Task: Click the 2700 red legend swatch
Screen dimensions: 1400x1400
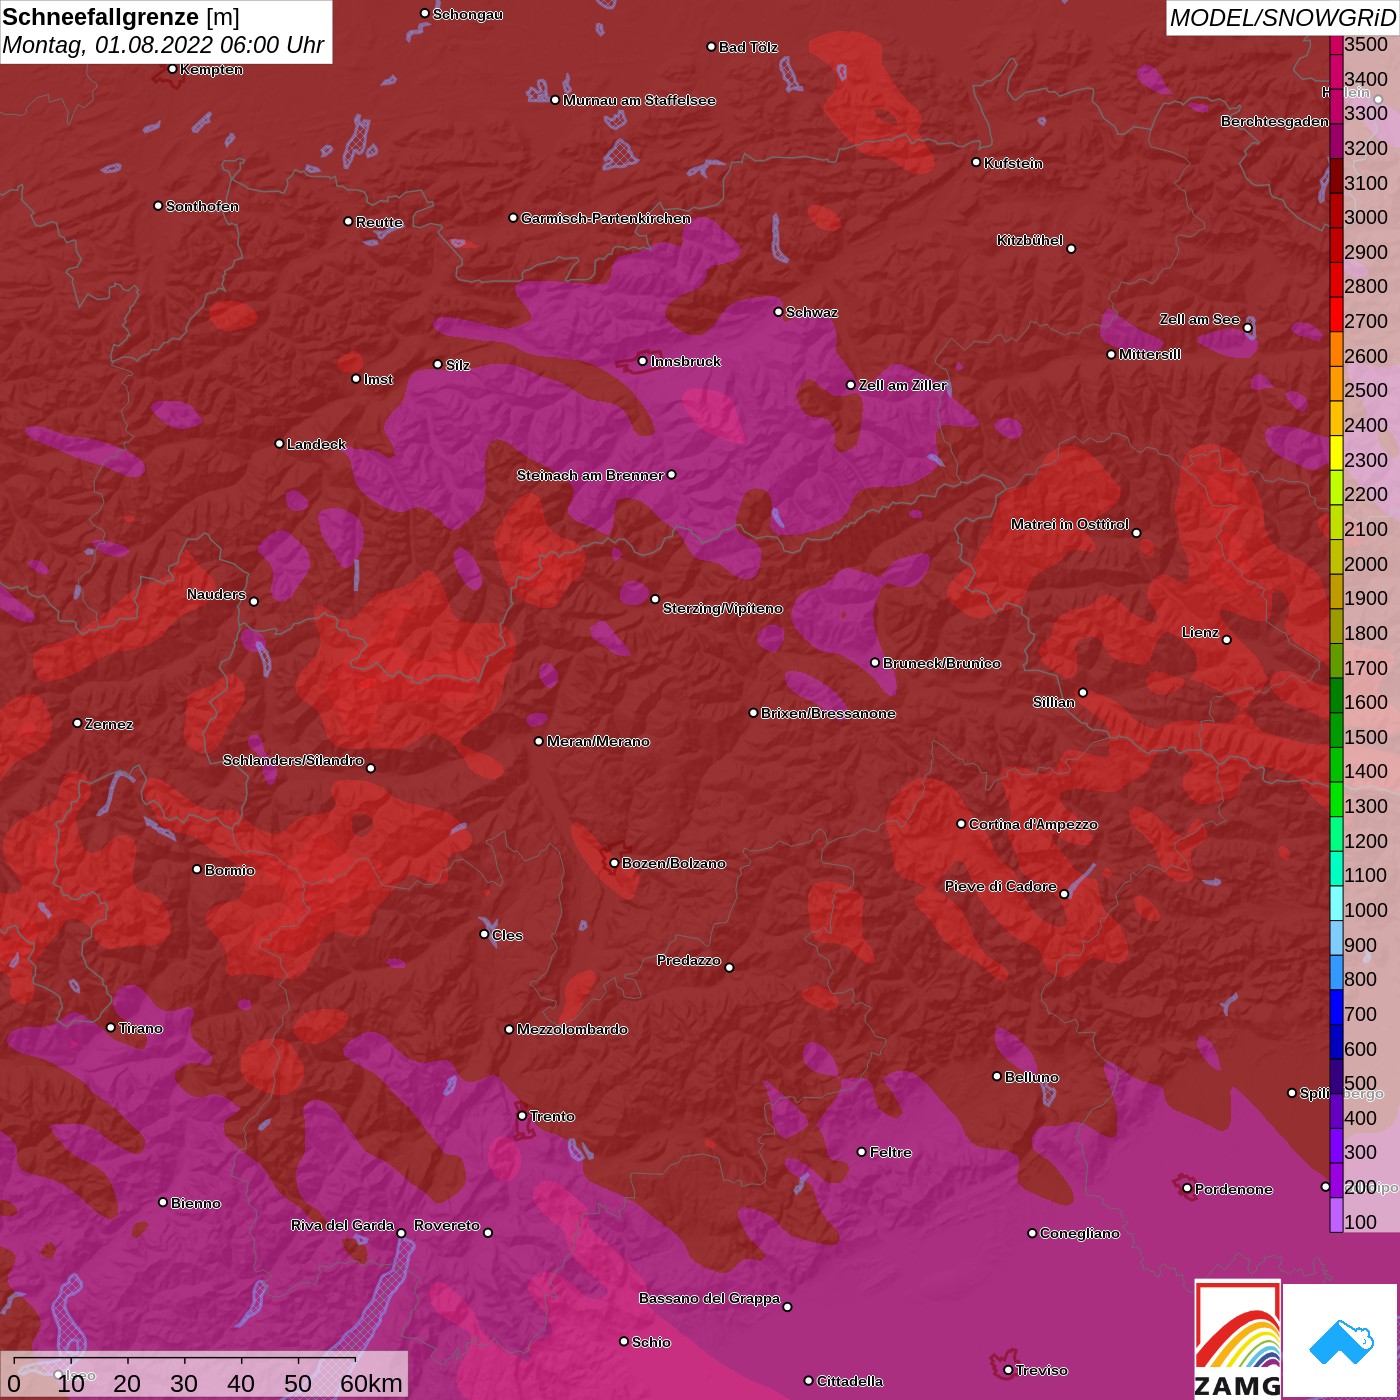Action: (x=1336, y=313)
